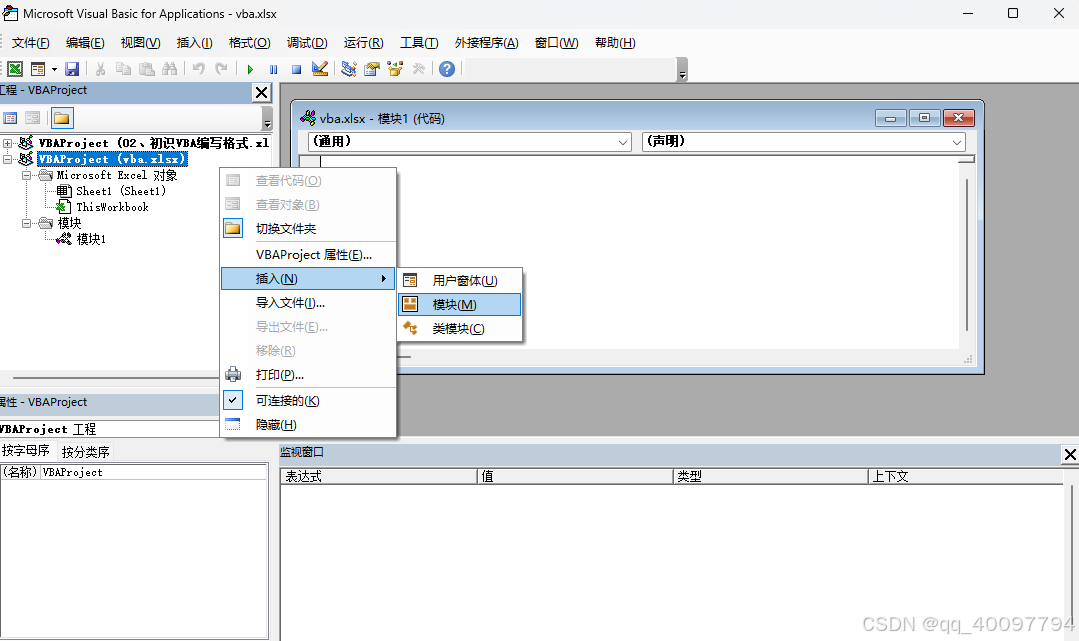Click the Redo arrow icon
This screenshot has height=641, width=1079.
click(222, 69)
